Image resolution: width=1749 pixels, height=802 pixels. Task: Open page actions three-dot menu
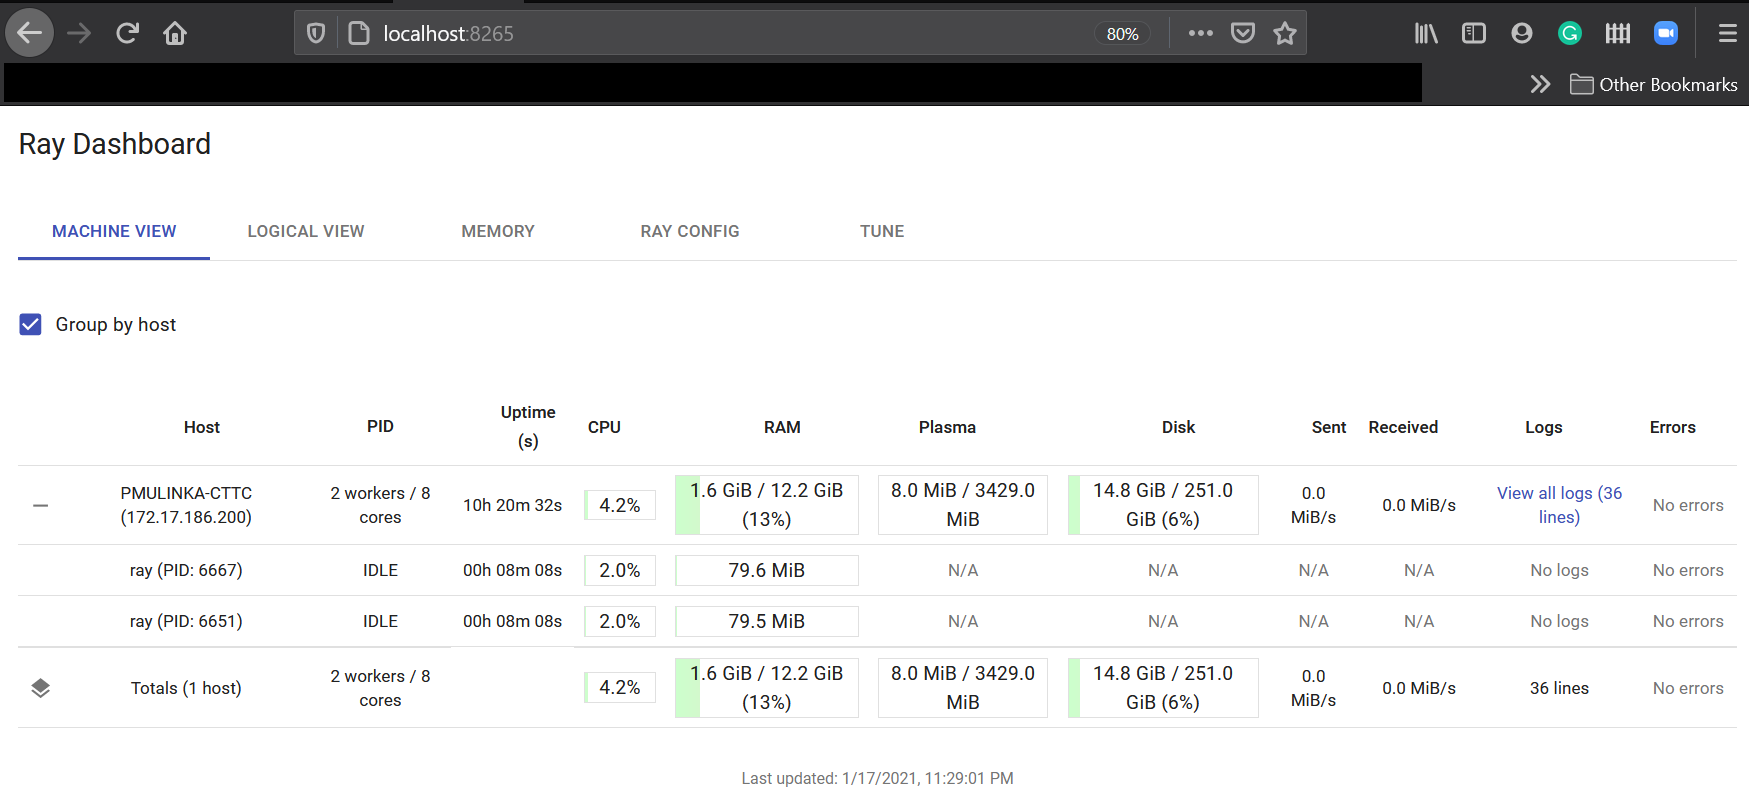pos(1201,33)
